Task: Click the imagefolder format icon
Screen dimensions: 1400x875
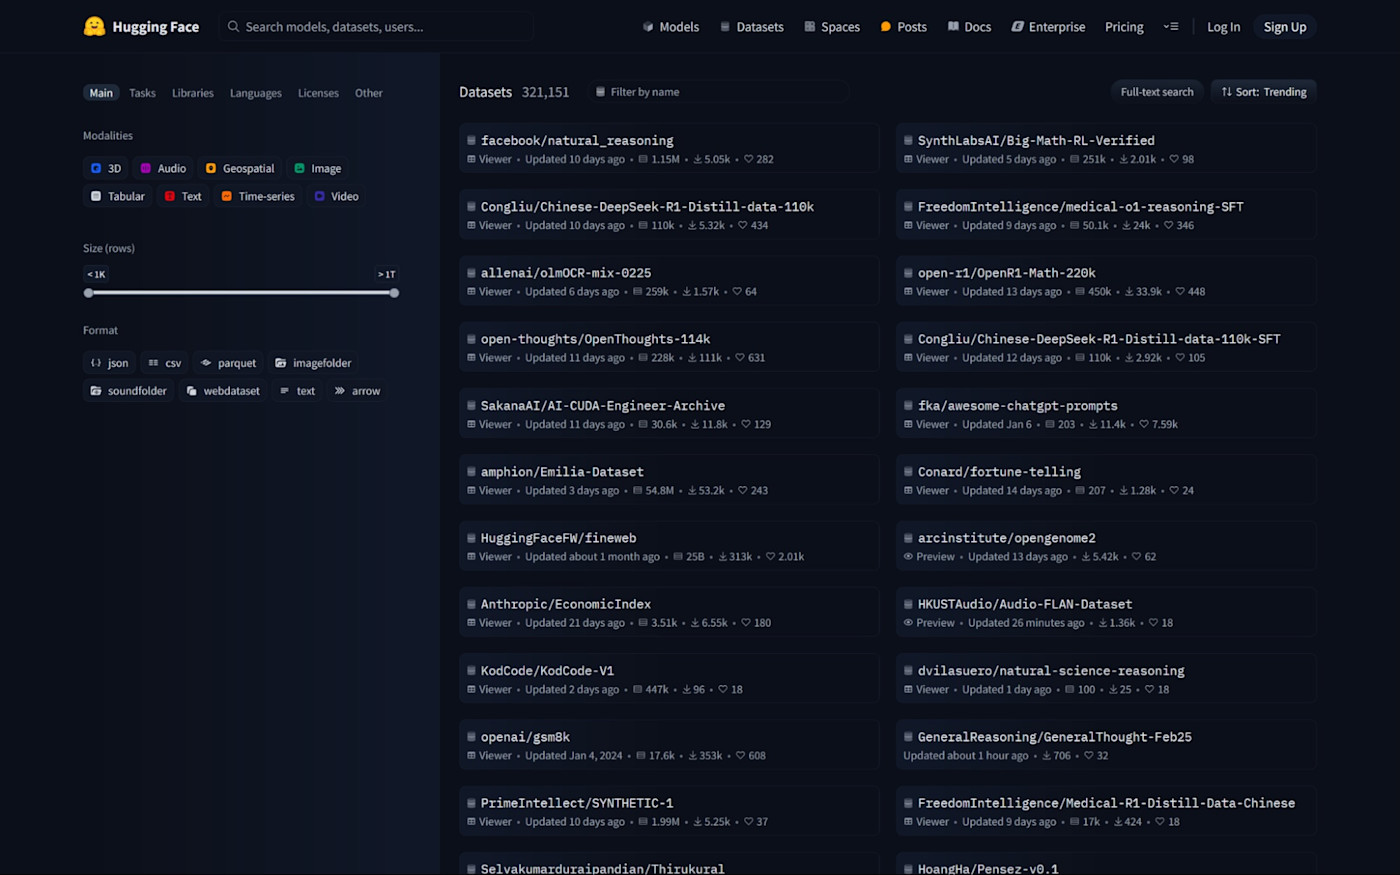Action: point(281,363)
